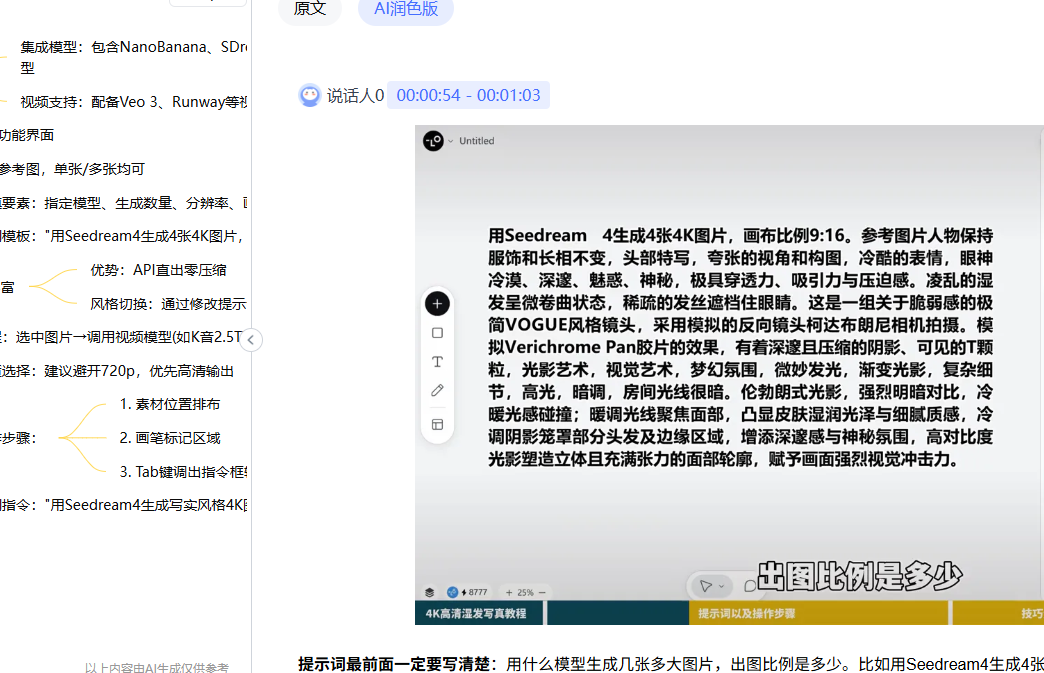1044x673 pixels.
Task: Select mind map node 画笔标记区域
Action: pos(170,438)
